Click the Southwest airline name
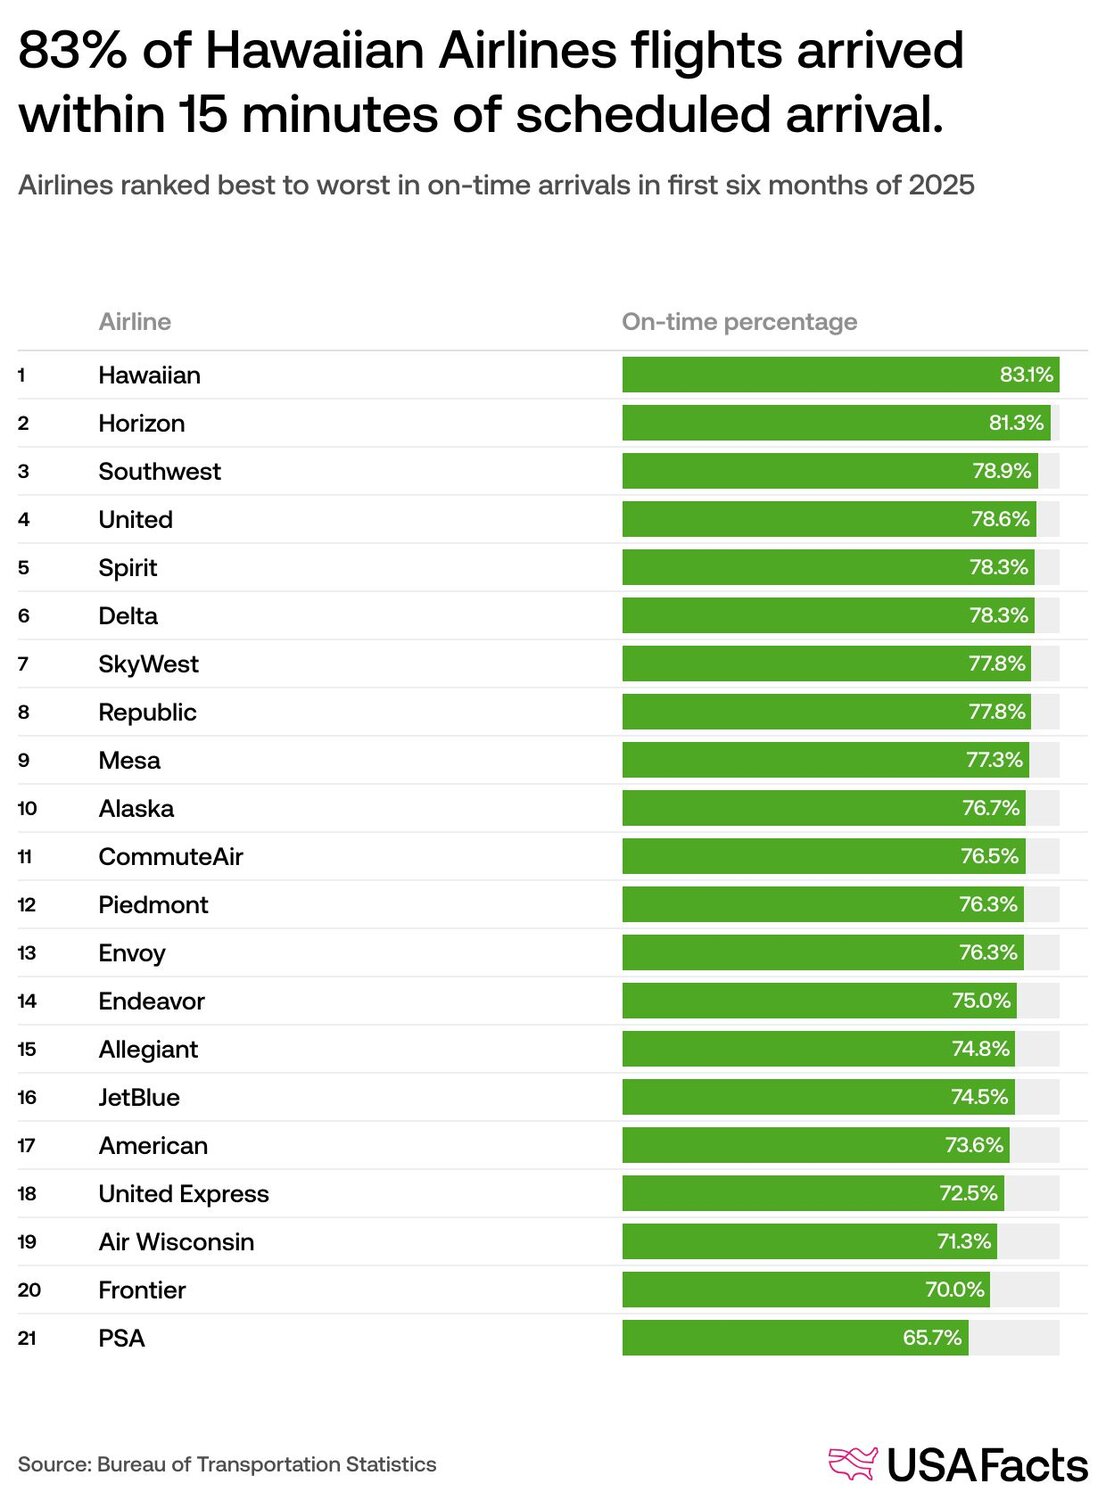Image resolution: width=1106 pixels, height=1500 pixels. coord(160,471)
